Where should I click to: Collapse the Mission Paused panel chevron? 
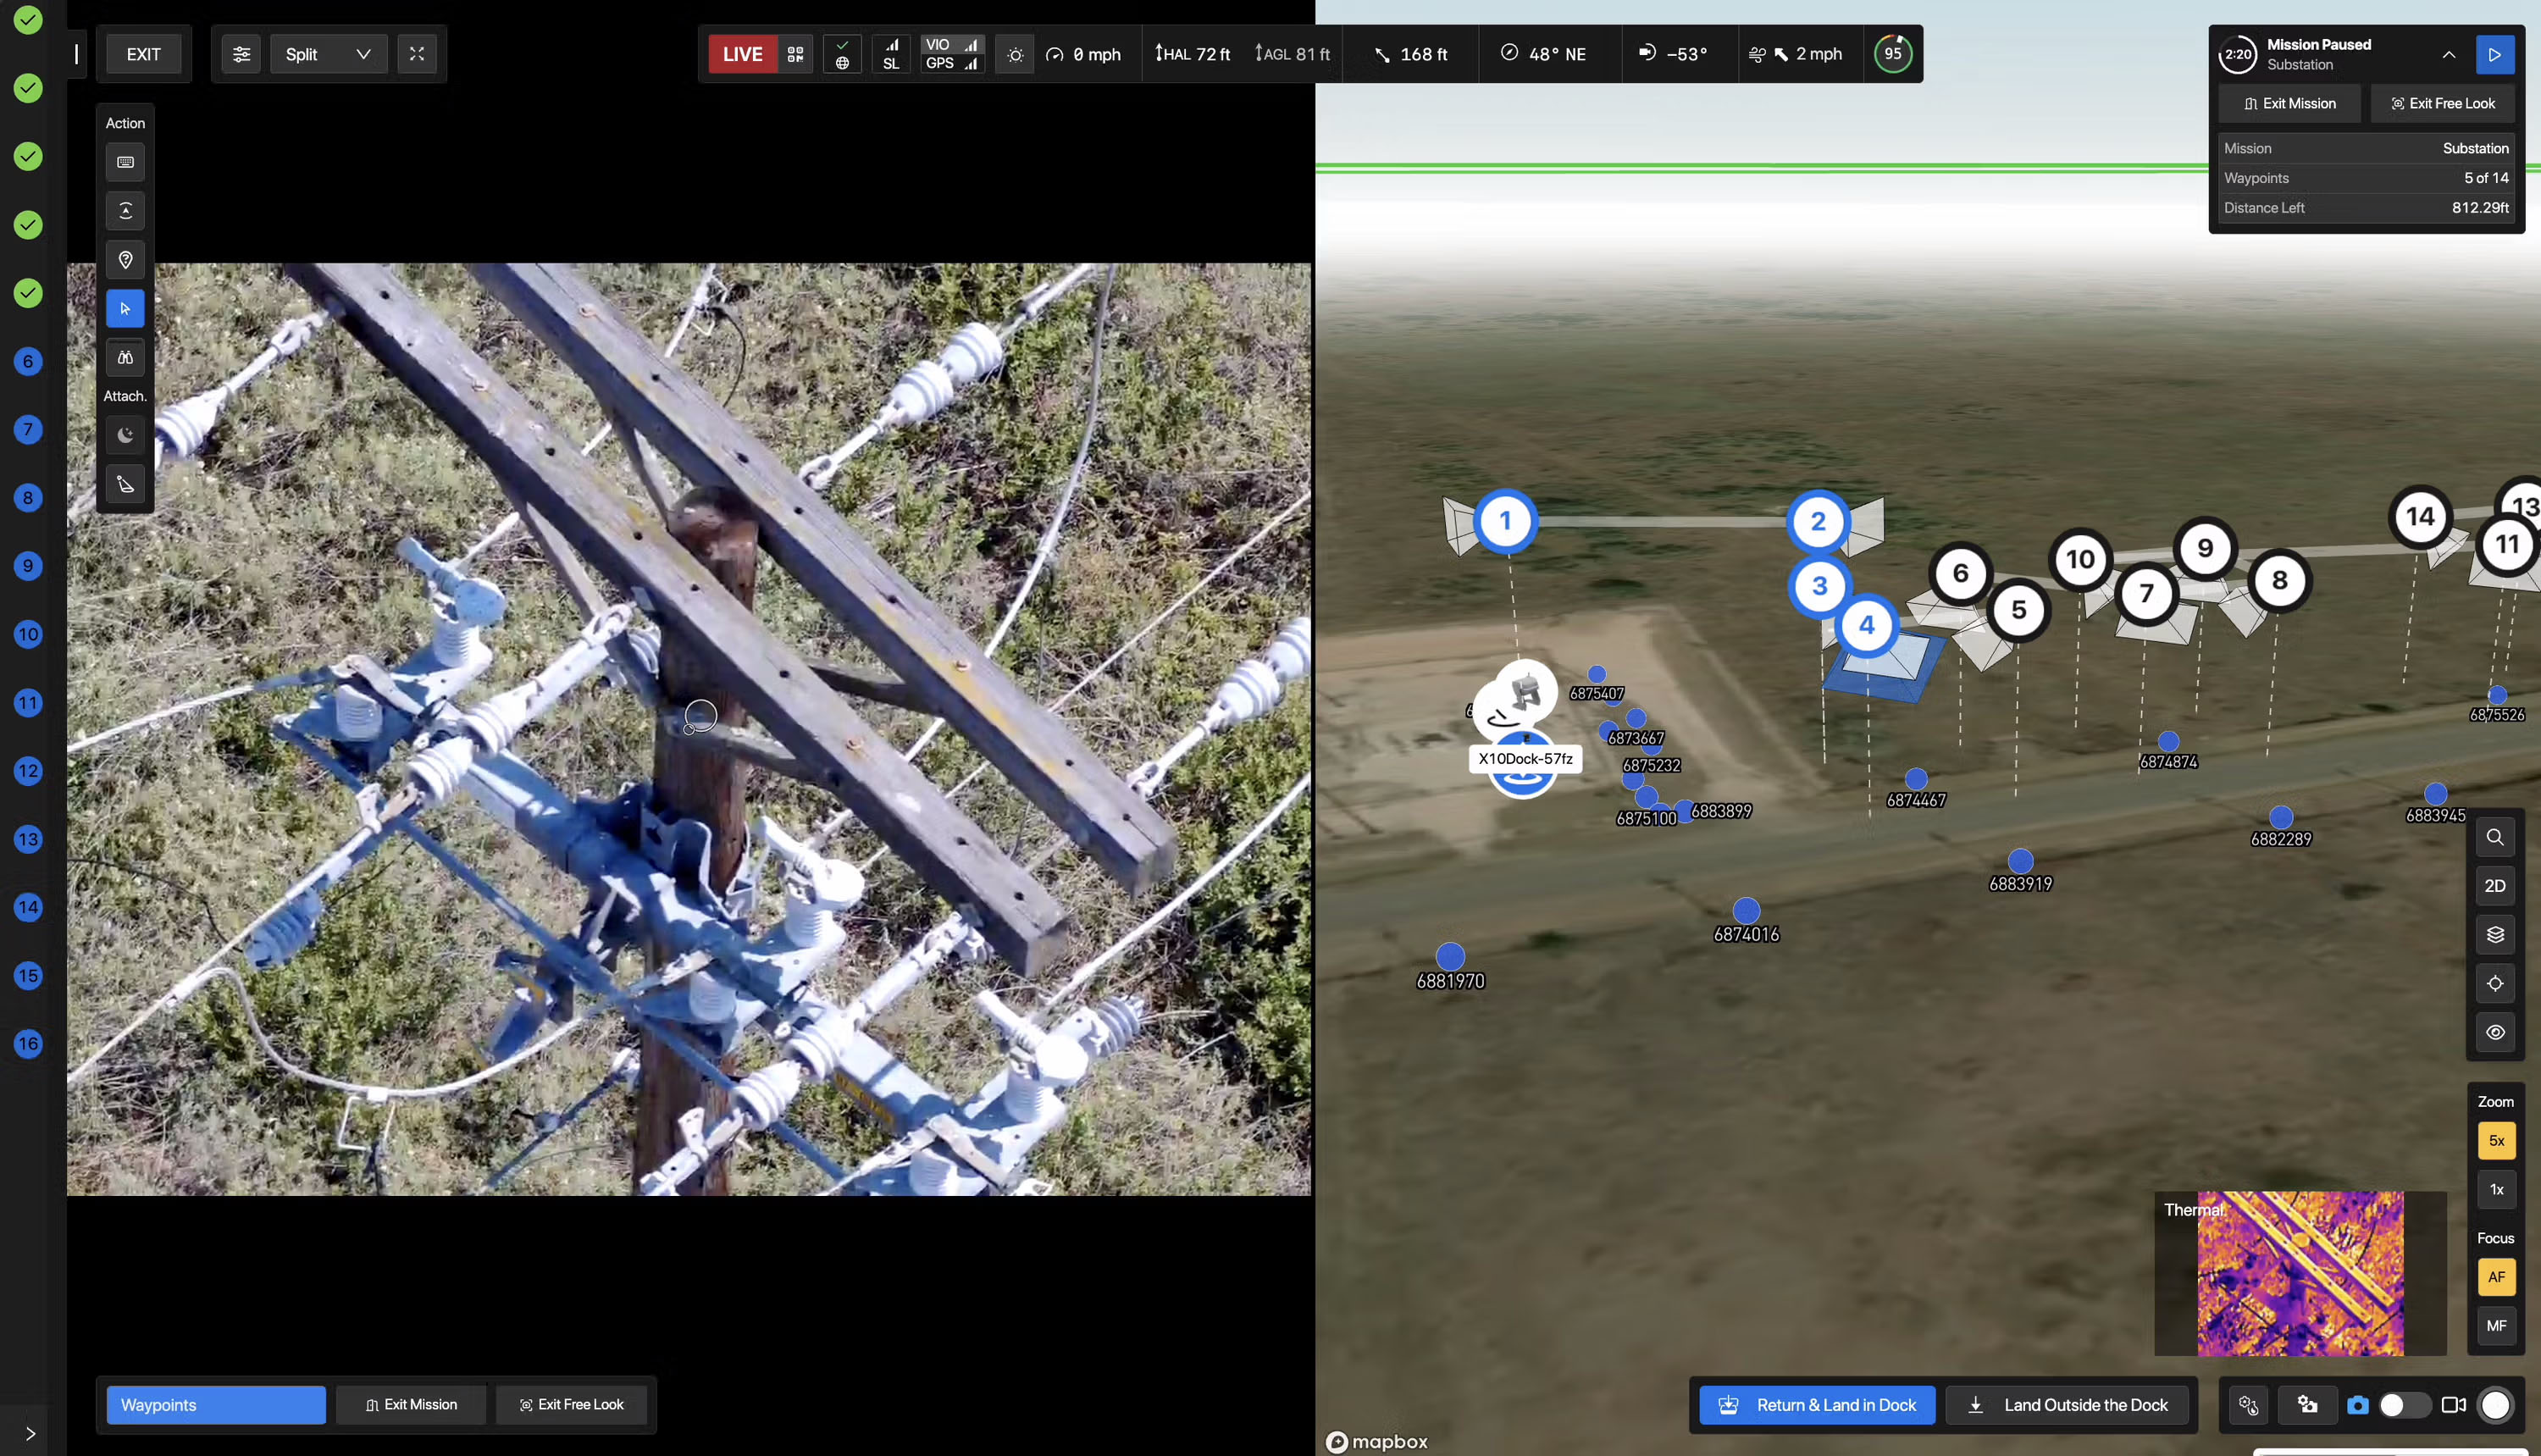(x=2448, y=55)
